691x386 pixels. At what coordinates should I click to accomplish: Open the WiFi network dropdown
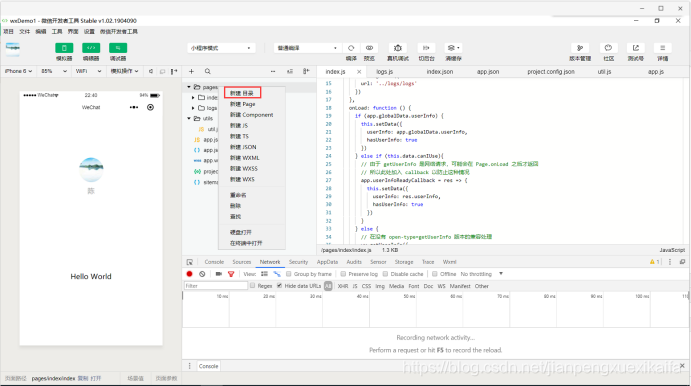(x=89, y=71)
